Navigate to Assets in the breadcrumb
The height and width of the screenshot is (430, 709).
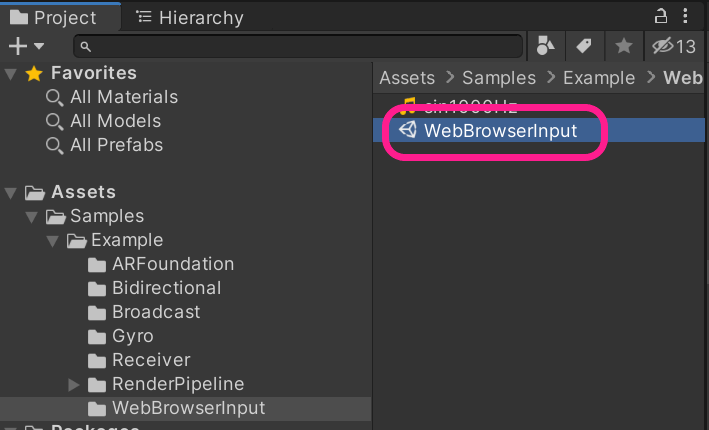tap(407, 78)
